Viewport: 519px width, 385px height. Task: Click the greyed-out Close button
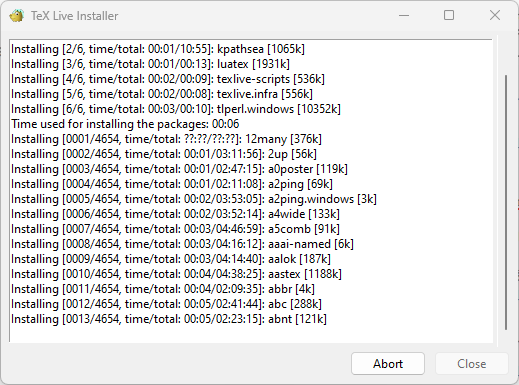tap(472, 364)
